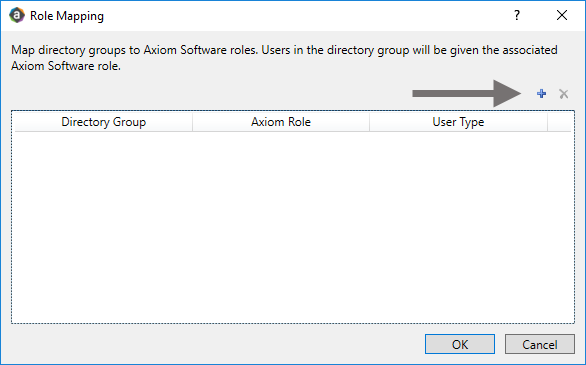Click the gray delete mapping X icon

(564, 93)
